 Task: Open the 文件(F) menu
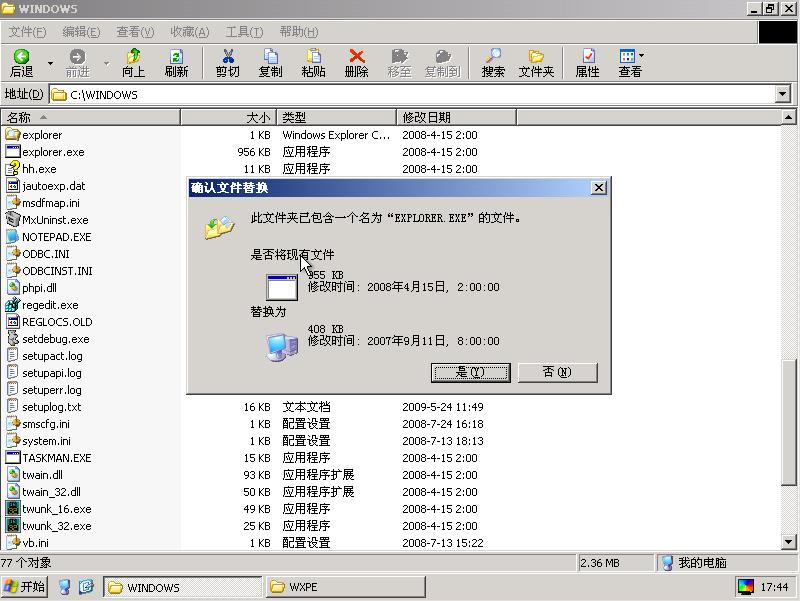(28, 32)
